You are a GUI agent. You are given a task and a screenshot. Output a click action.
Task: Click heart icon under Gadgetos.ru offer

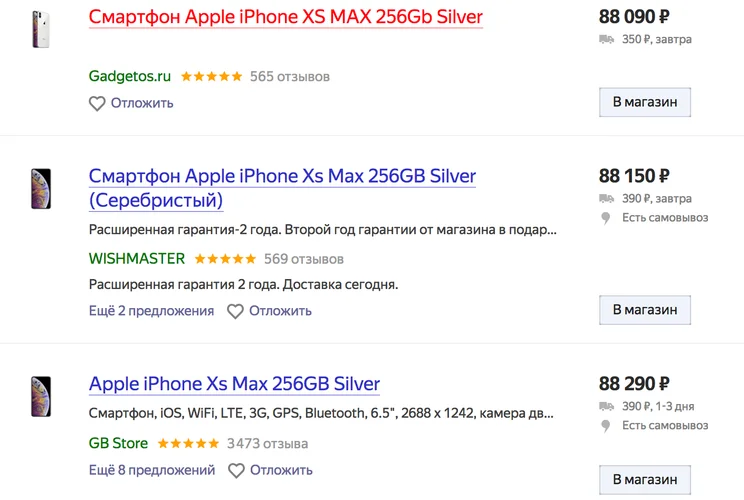(97, 103)
